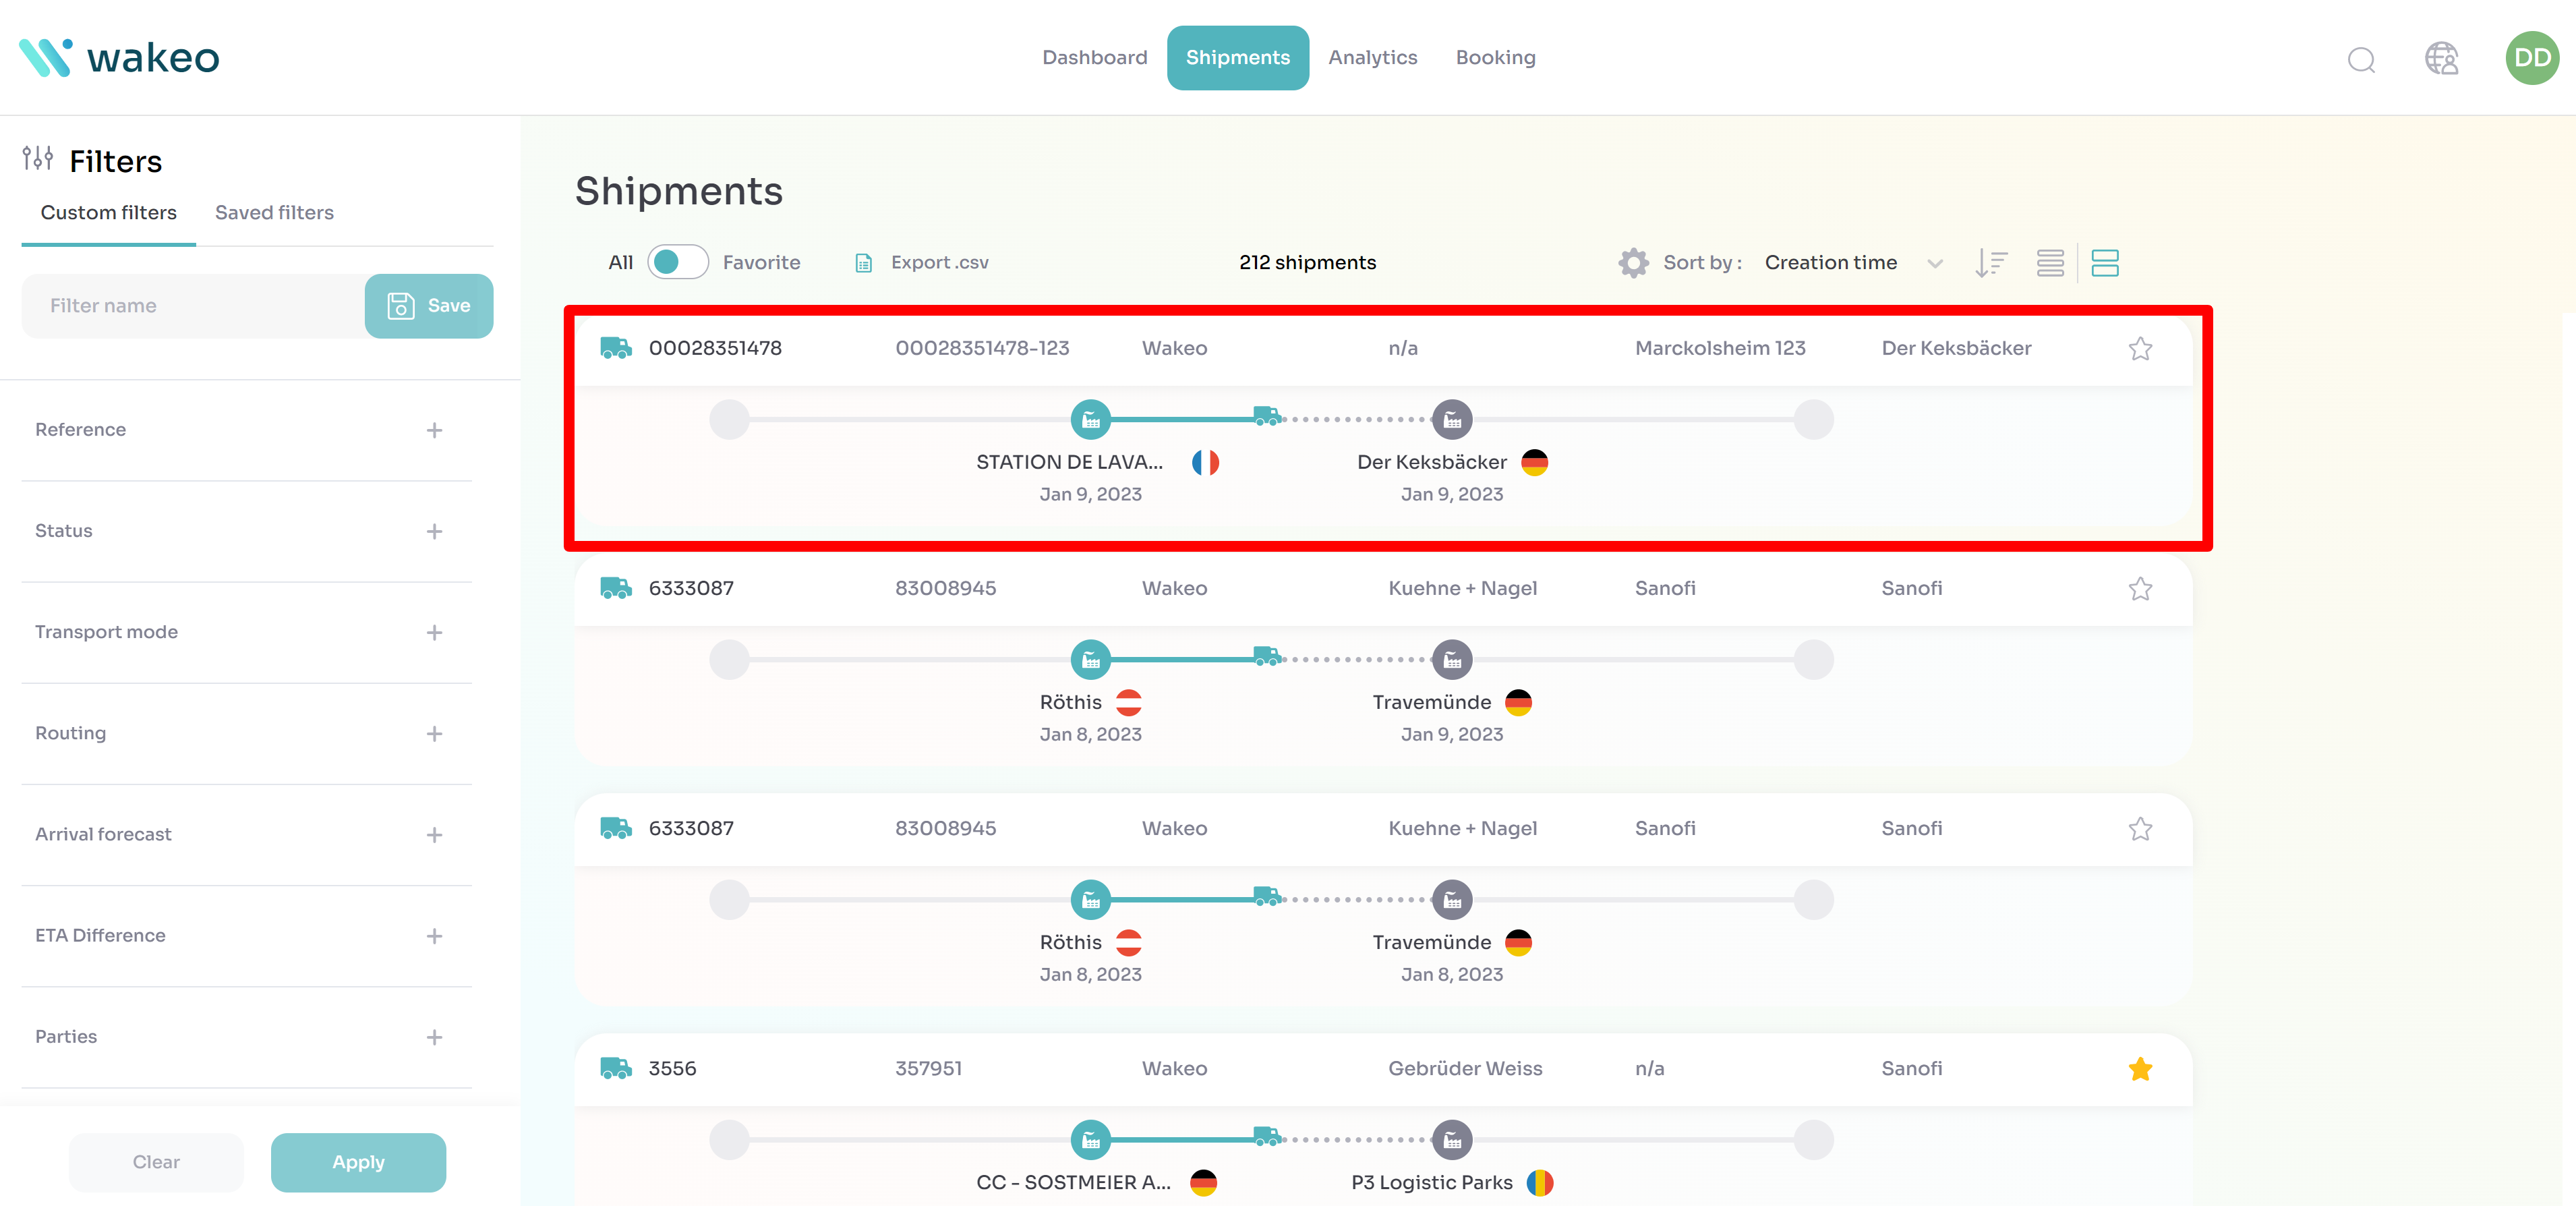Screen dimensions: 2576x1206
Task: Open the DD user avatar menu
Action: 2531,58
